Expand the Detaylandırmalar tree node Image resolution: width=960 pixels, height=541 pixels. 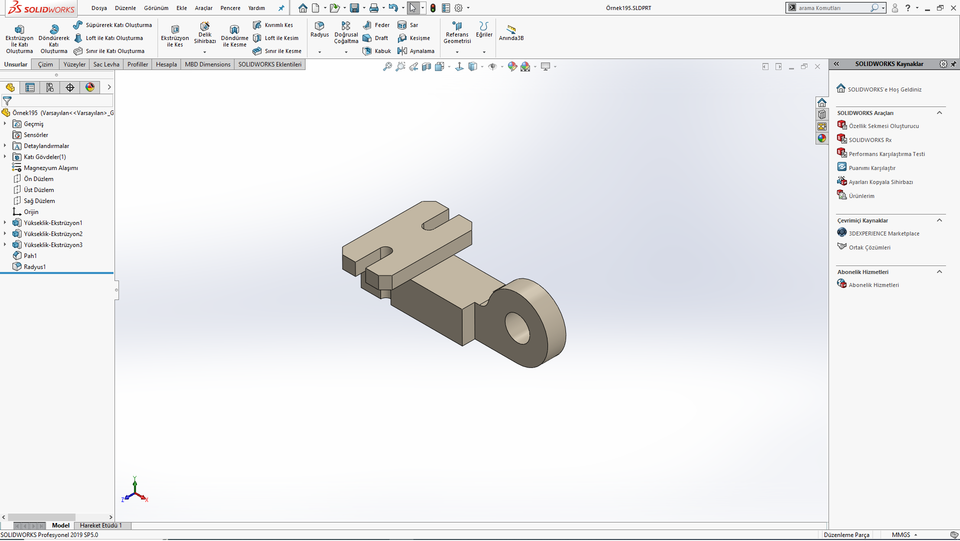[6, 146]
